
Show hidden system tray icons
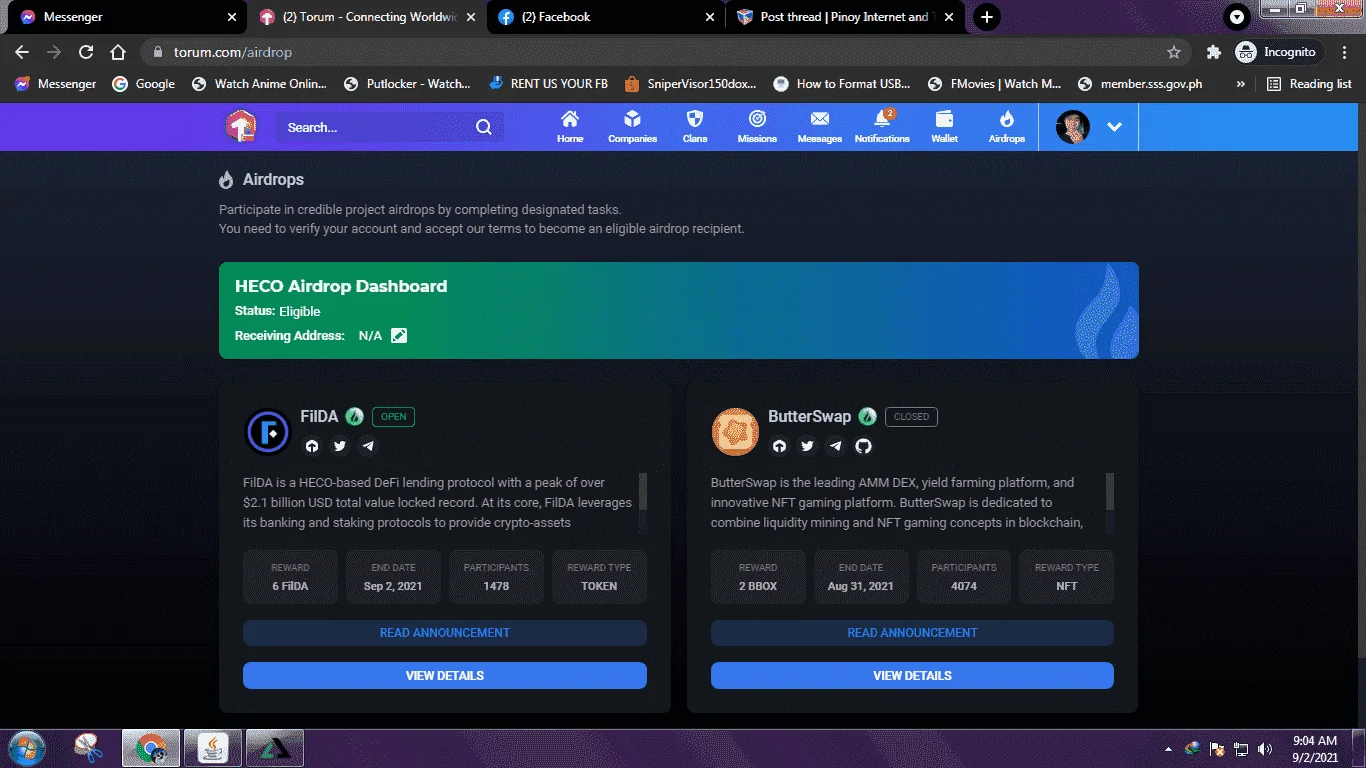point(1168,748)
